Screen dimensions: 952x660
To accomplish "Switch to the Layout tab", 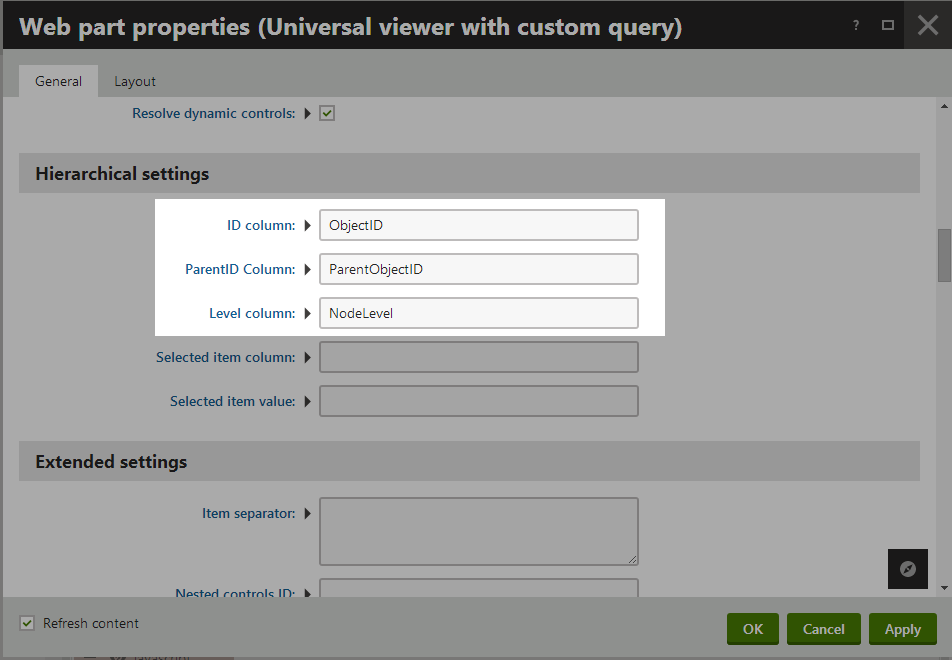I will pyautogui.click(x=135, y=81).
